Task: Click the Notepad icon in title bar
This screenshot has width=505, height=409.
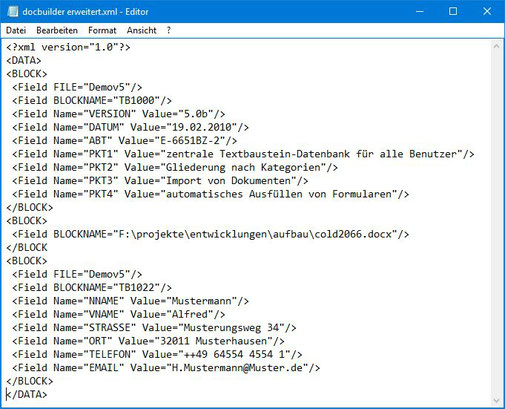Action: coord(13,11)
